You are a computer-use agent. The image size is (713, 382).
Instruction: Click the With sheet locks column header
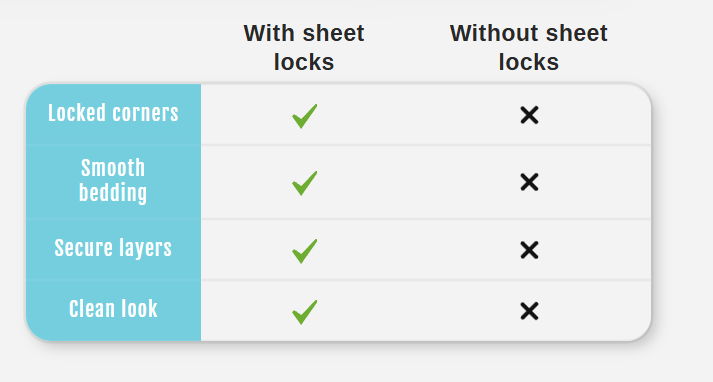point(304,47)
